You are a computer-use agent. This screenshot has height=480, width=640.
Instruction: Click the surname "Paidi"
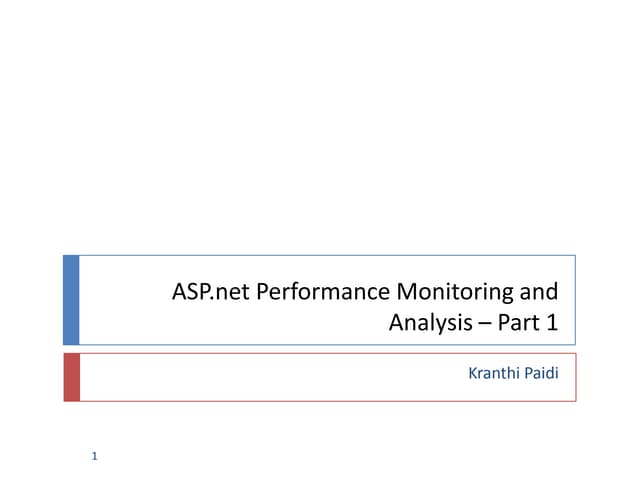tap(540, 375)
